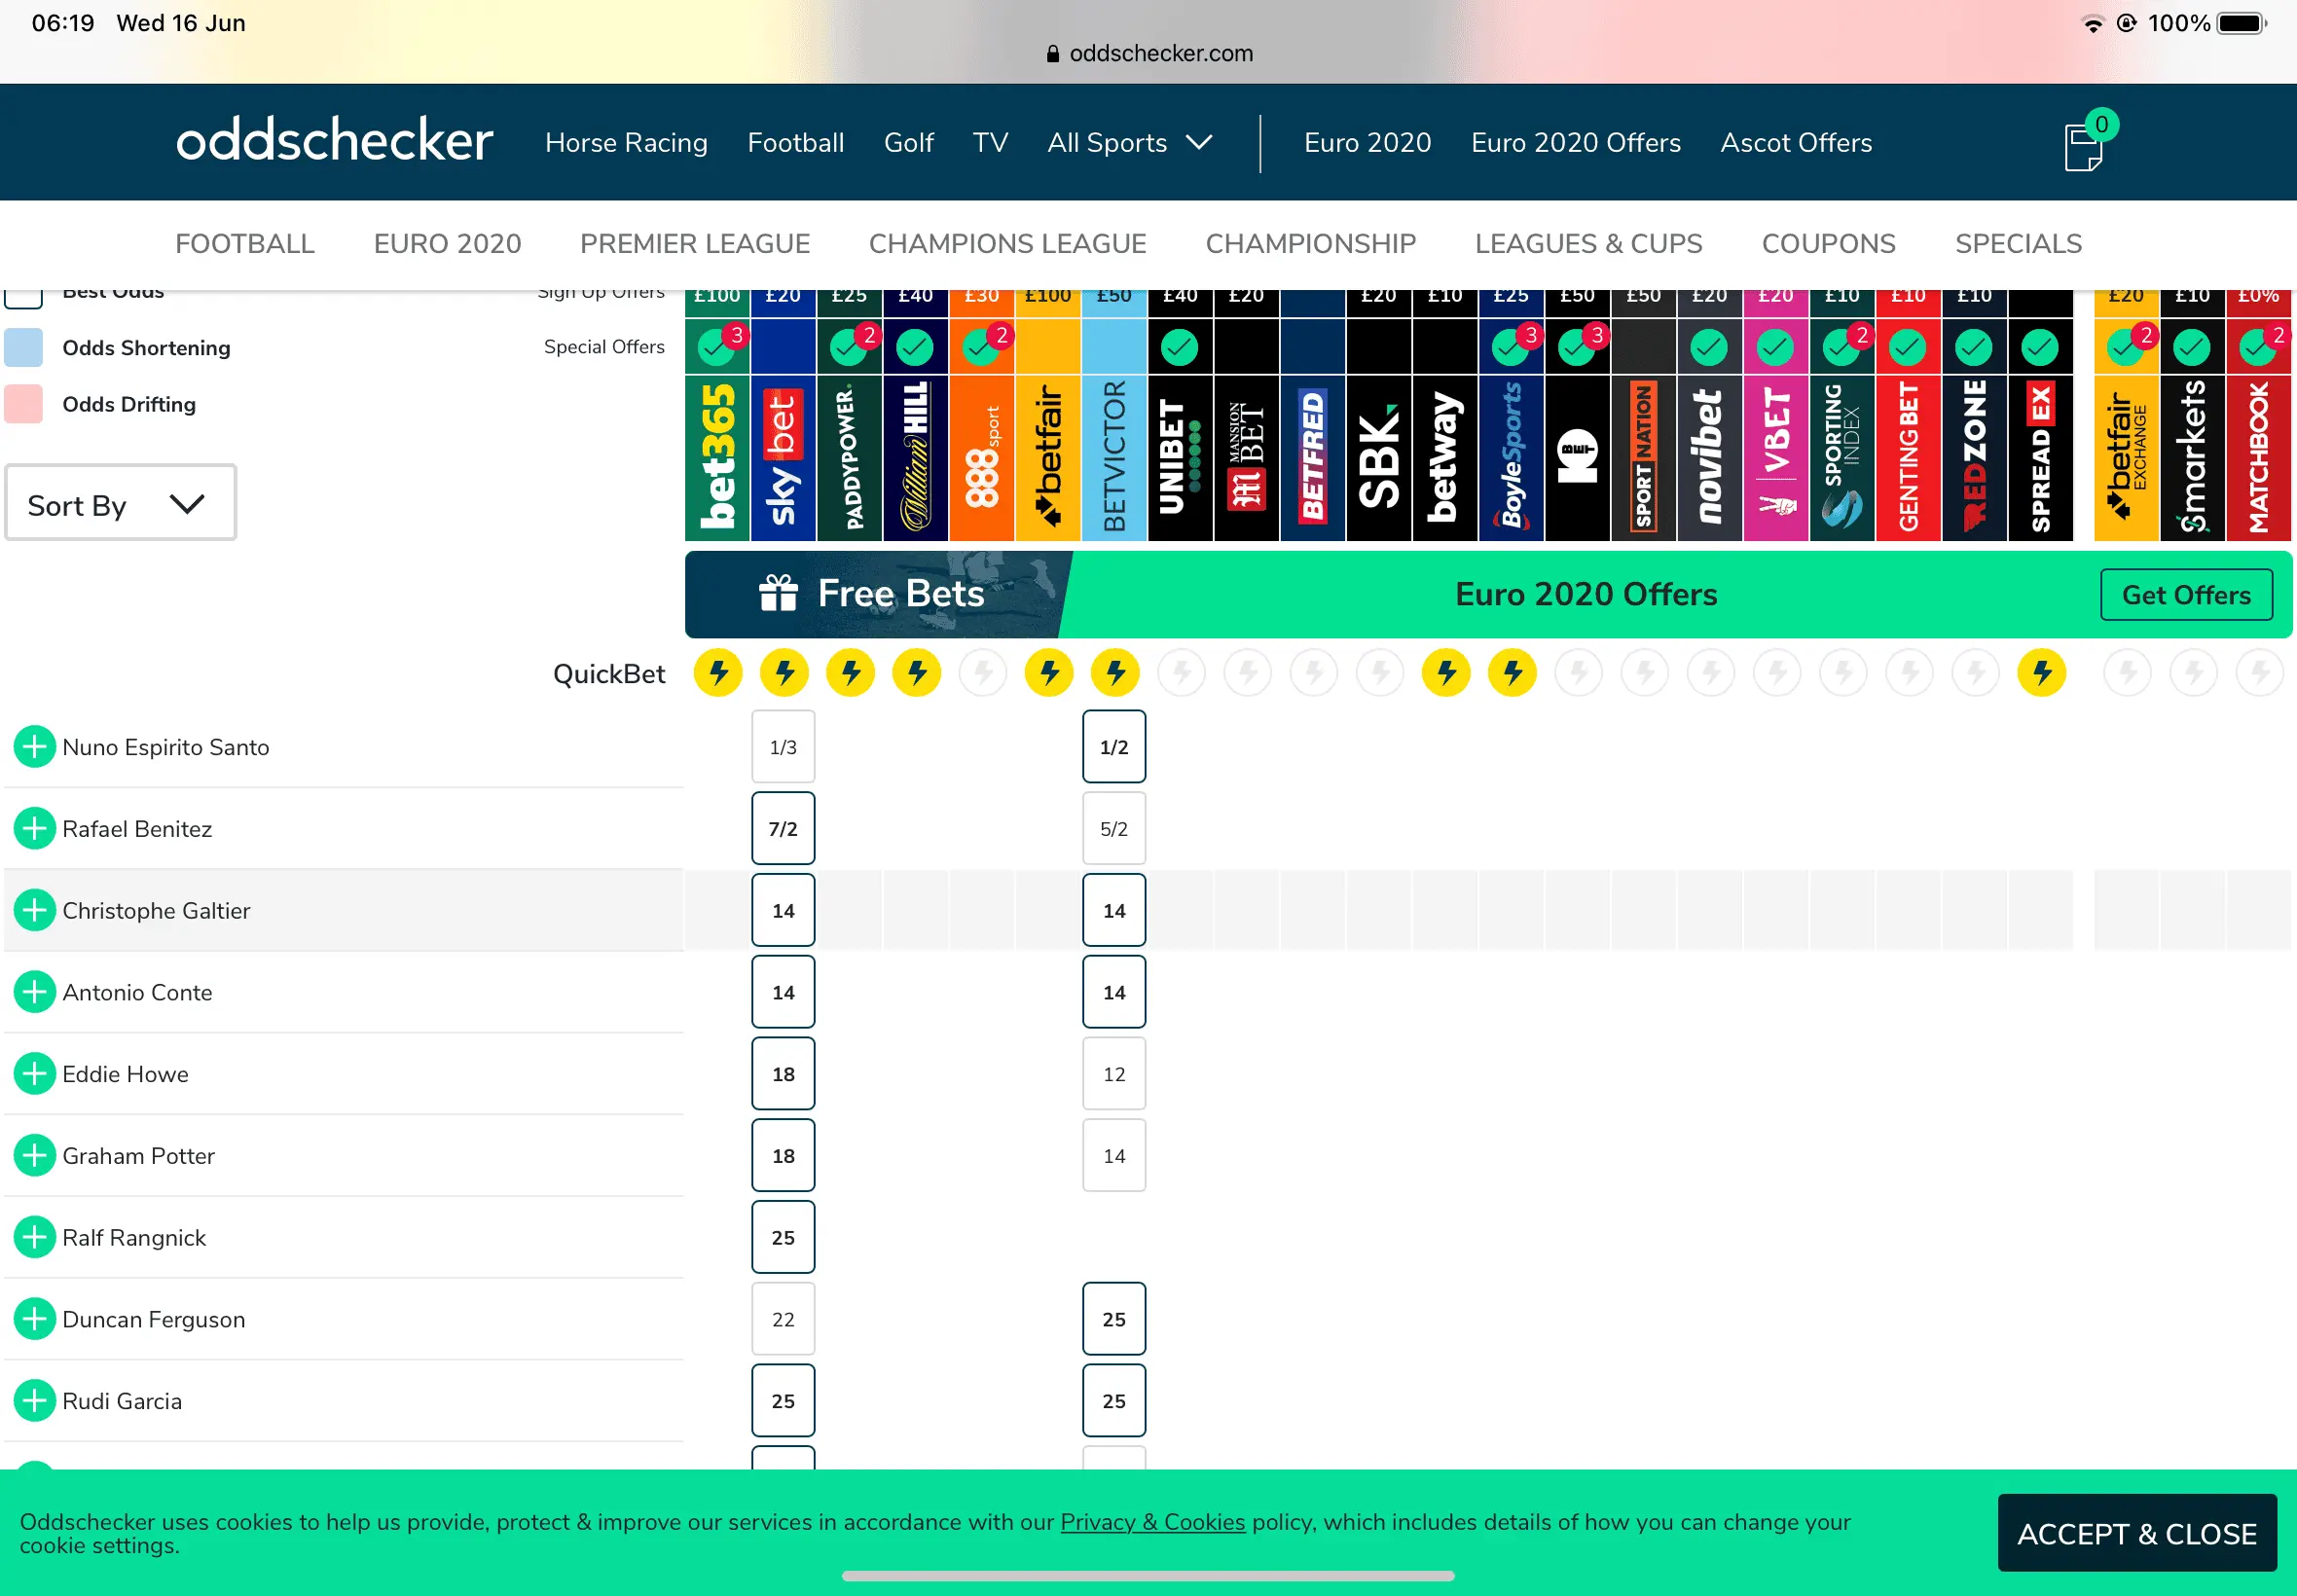2297x1596 pixels.
Task: Click plus icon next to Rudi Garcia
Action: (x=34, y=1401)
